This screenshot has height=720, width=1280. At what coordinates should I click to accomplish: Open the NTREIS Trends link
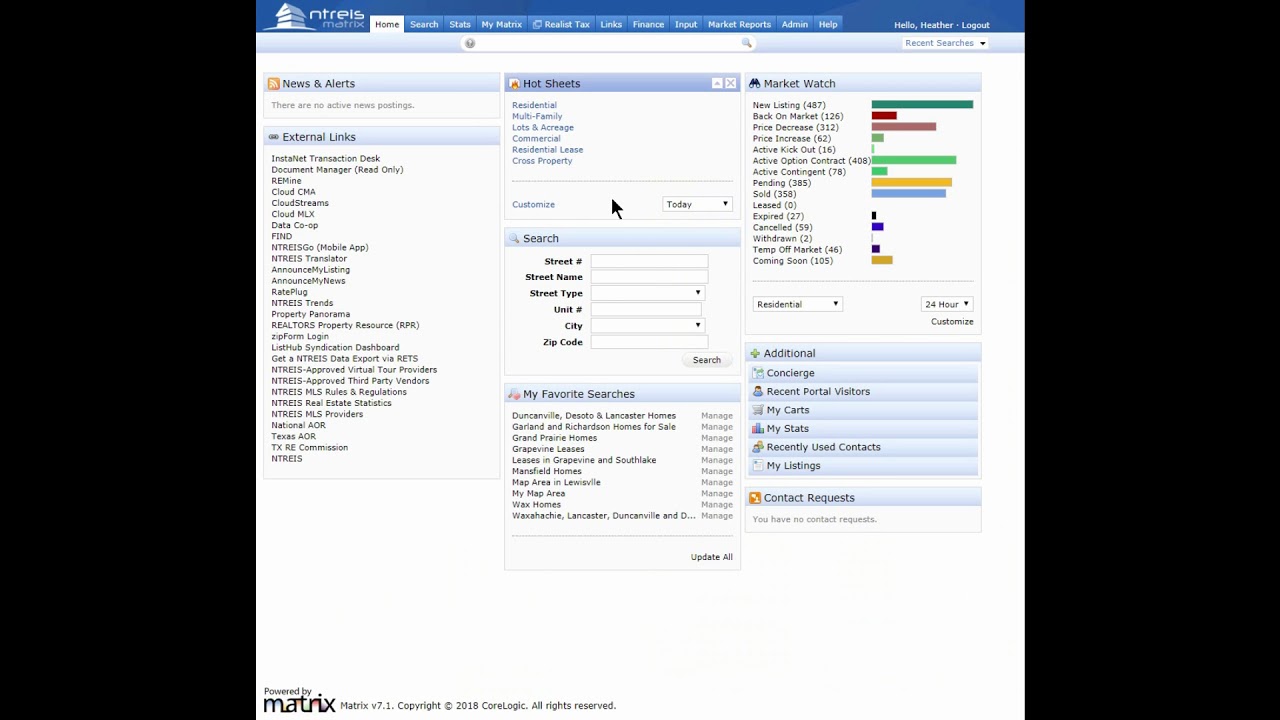[302, 303]
